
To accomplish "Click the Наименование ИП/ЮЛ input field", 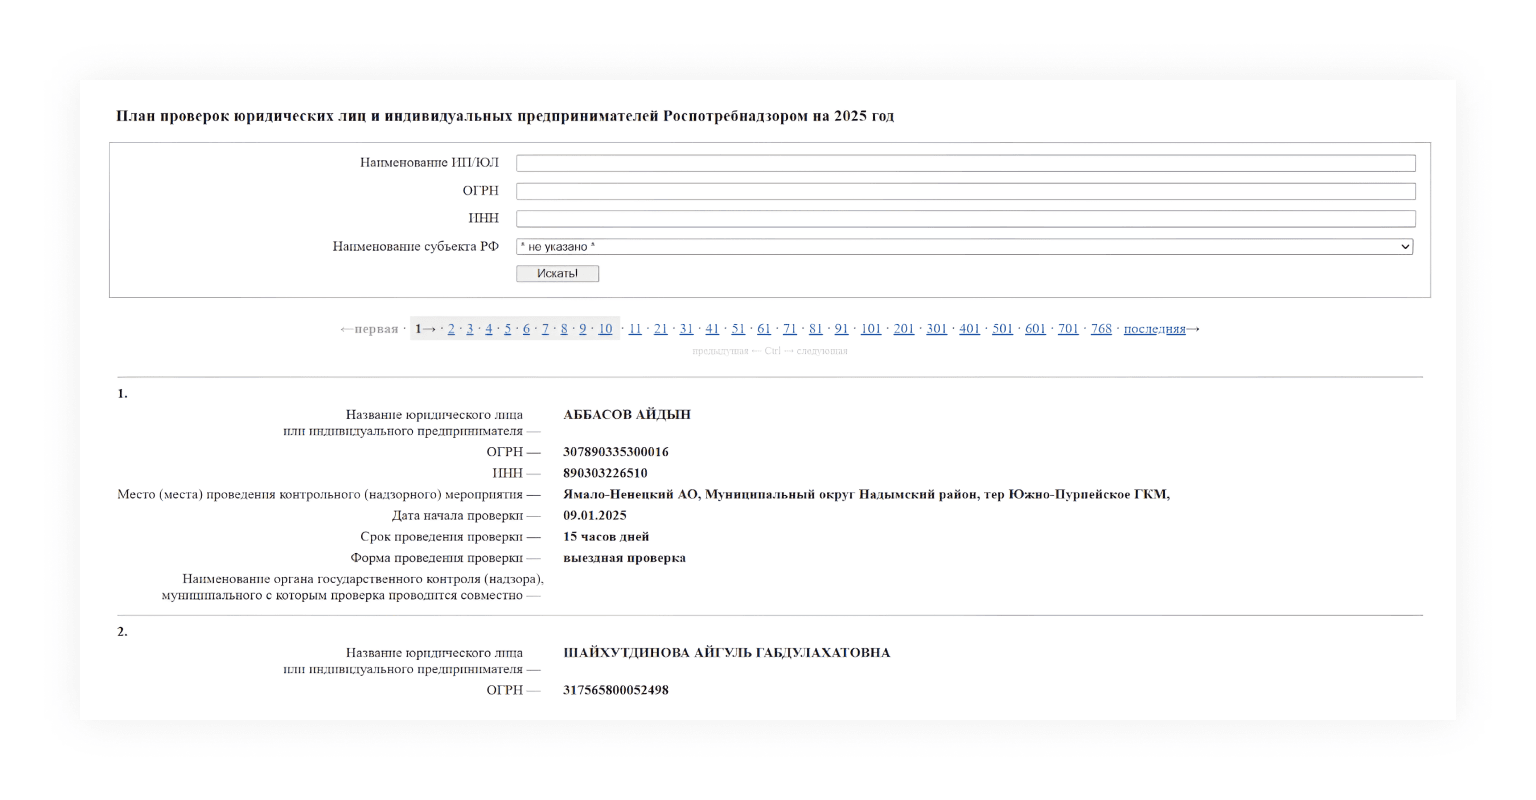I will (966, 163).
